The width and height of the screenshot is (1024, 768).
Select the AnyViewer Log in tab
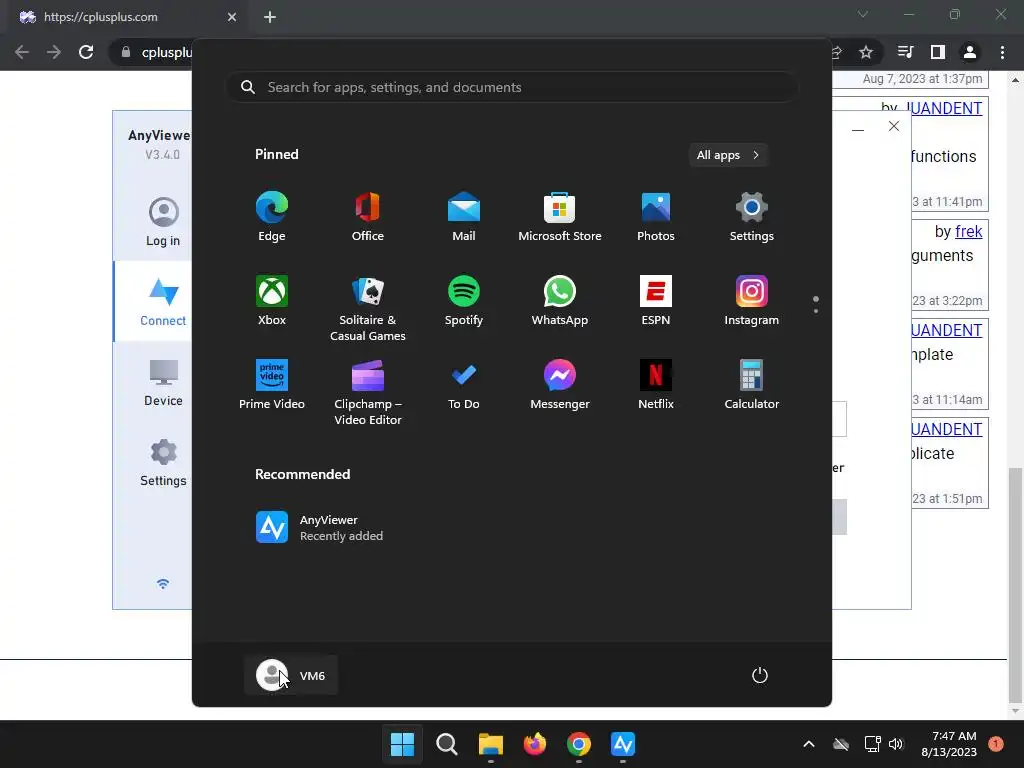tap(163, 222)
